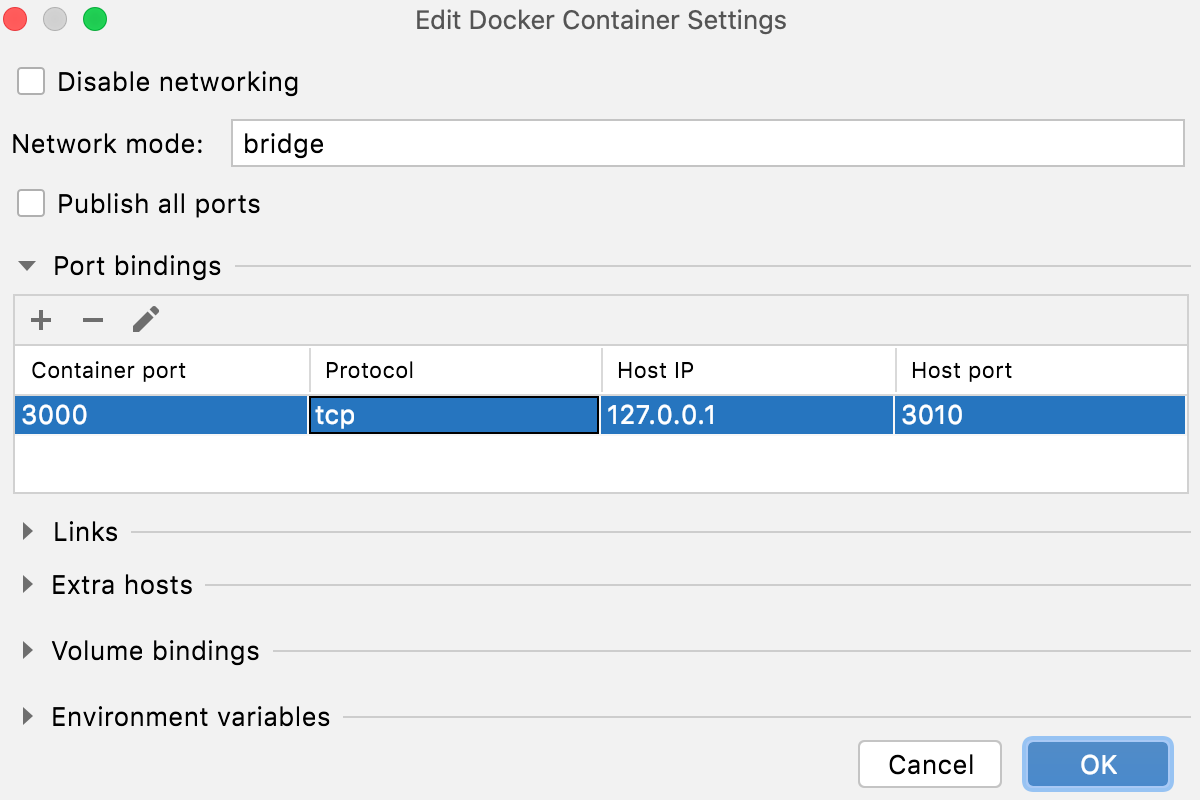1200x800 pixels.
Task: Enable the Disable networking checkbox
Action: 30,81
